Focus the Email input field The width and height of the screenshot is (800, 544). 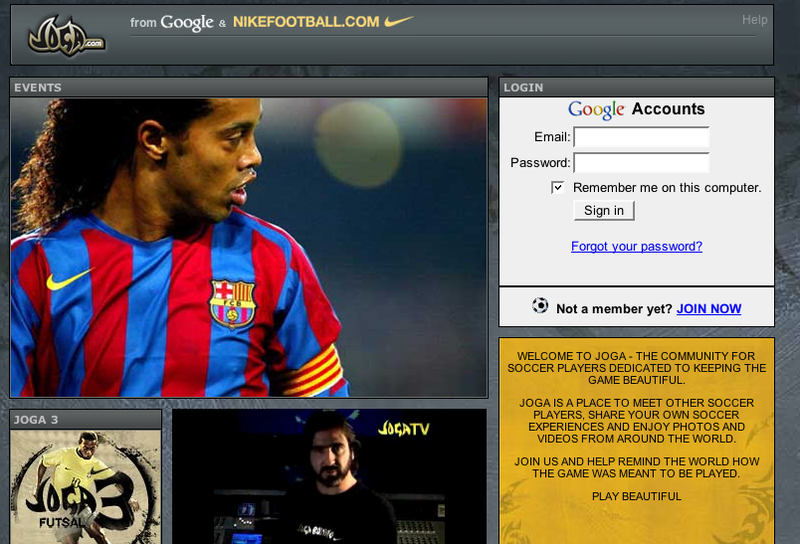tap(641, 137)
